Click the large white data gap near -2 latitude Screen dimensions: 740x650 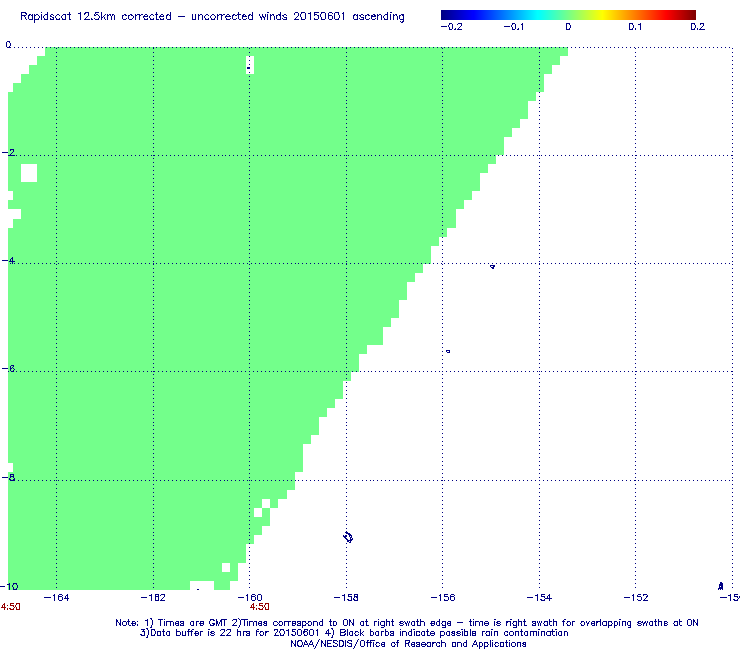point(29,173)
